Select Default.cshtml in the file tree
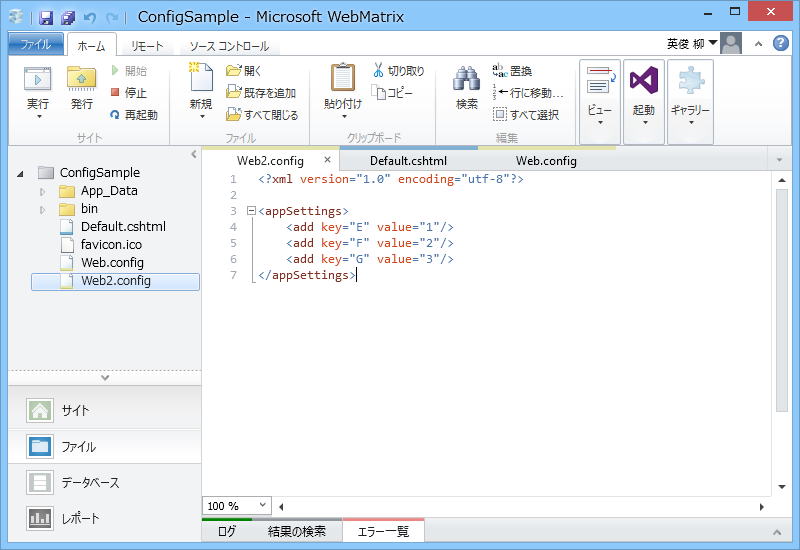This screenshot has height=550, width=800. pyautogui.click(x=123, y=227)
